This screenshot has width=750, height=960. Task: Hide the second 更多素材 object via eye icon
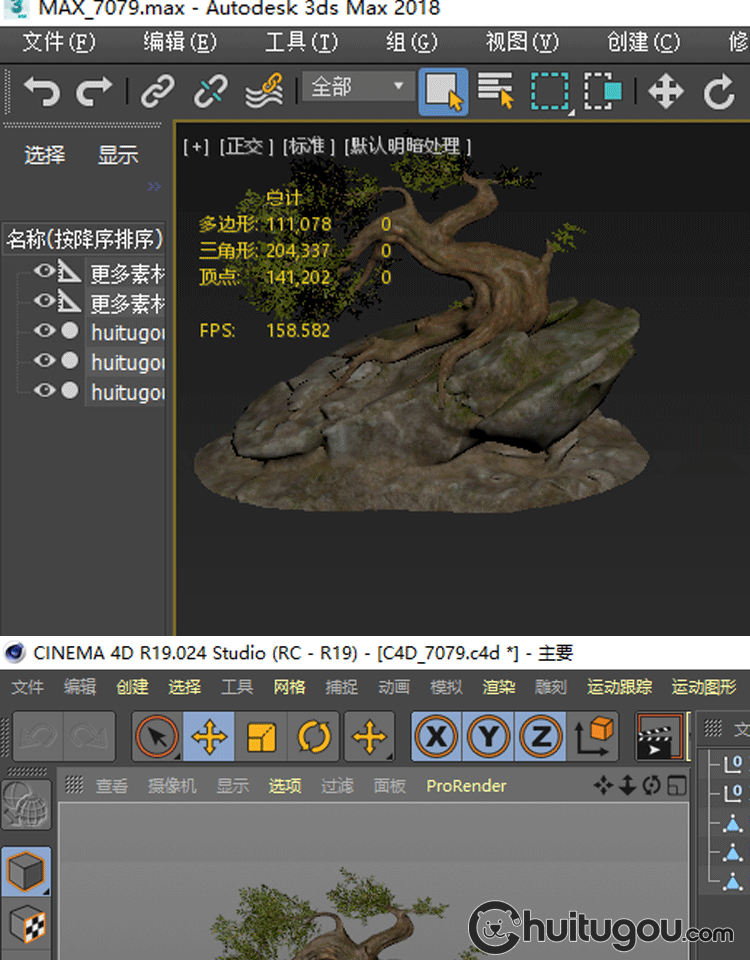43,300
